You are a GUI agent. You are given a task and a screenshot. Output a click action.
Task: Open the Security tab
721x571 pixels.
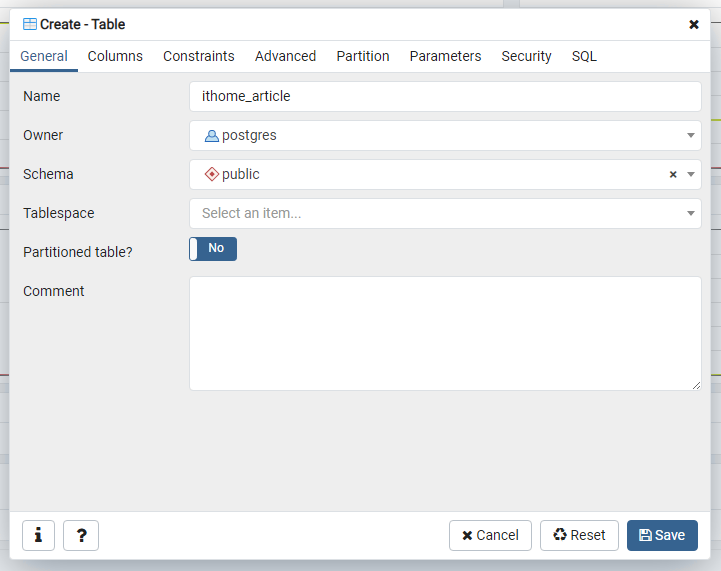(x=526, y=56)
